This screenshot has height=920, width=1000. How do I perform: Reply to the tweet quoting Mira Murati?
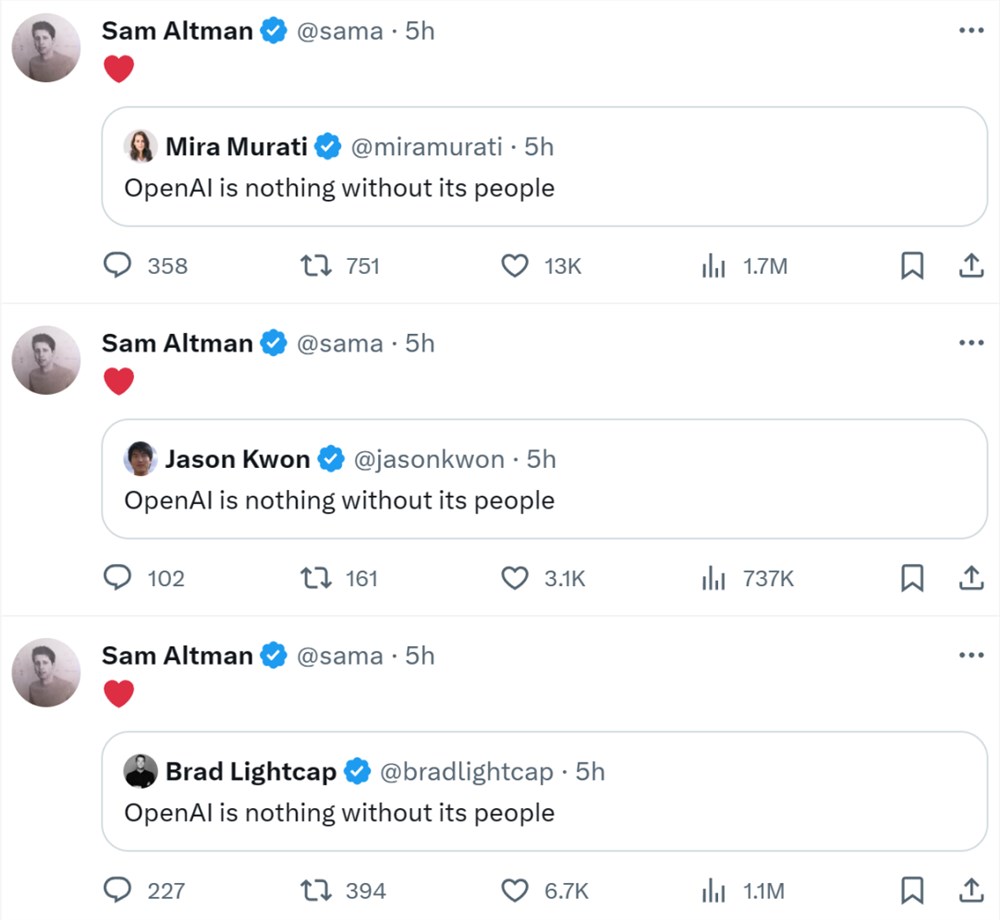(x=117, y=265)
